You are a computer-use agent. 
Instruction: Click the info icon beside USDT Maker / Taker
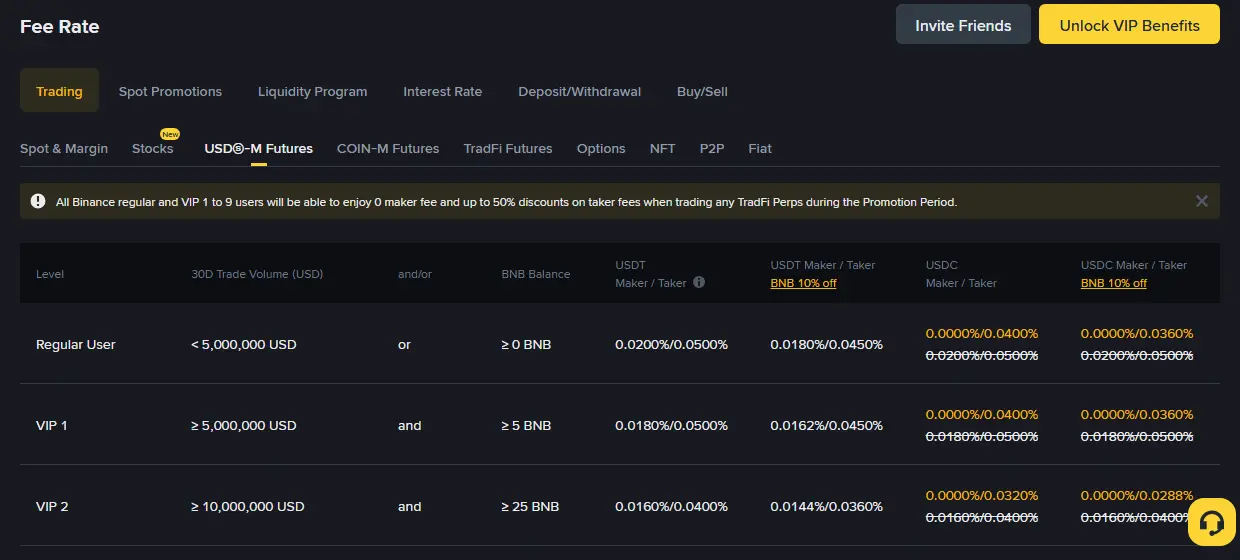699,282
